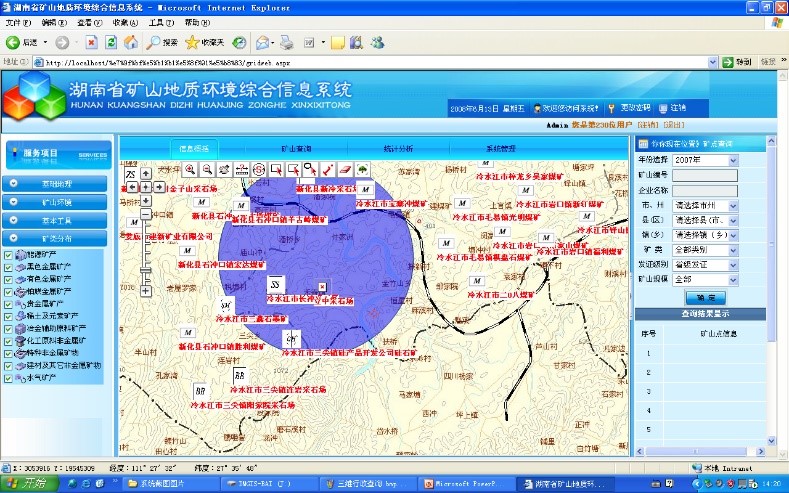This screenshot has height=493, width=789.
Task: Toggle the 水气矿产 layer checkbox
Action: tap(9, 379)
